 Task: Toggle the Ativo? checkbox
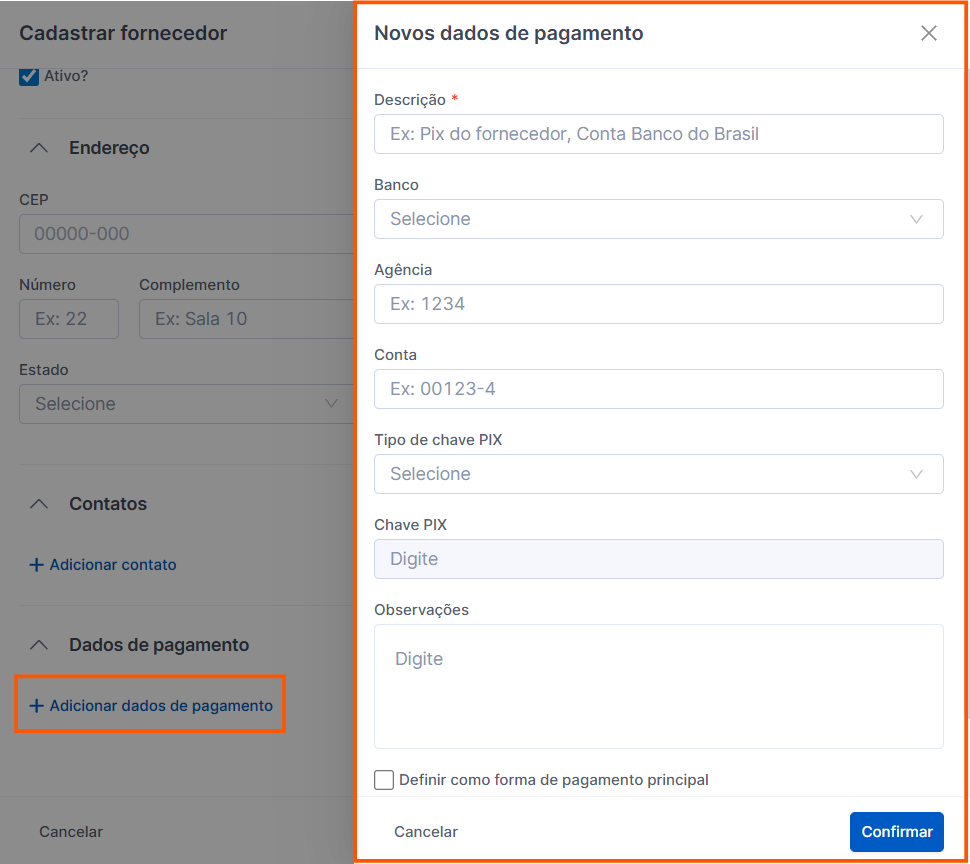coord(29,76)
